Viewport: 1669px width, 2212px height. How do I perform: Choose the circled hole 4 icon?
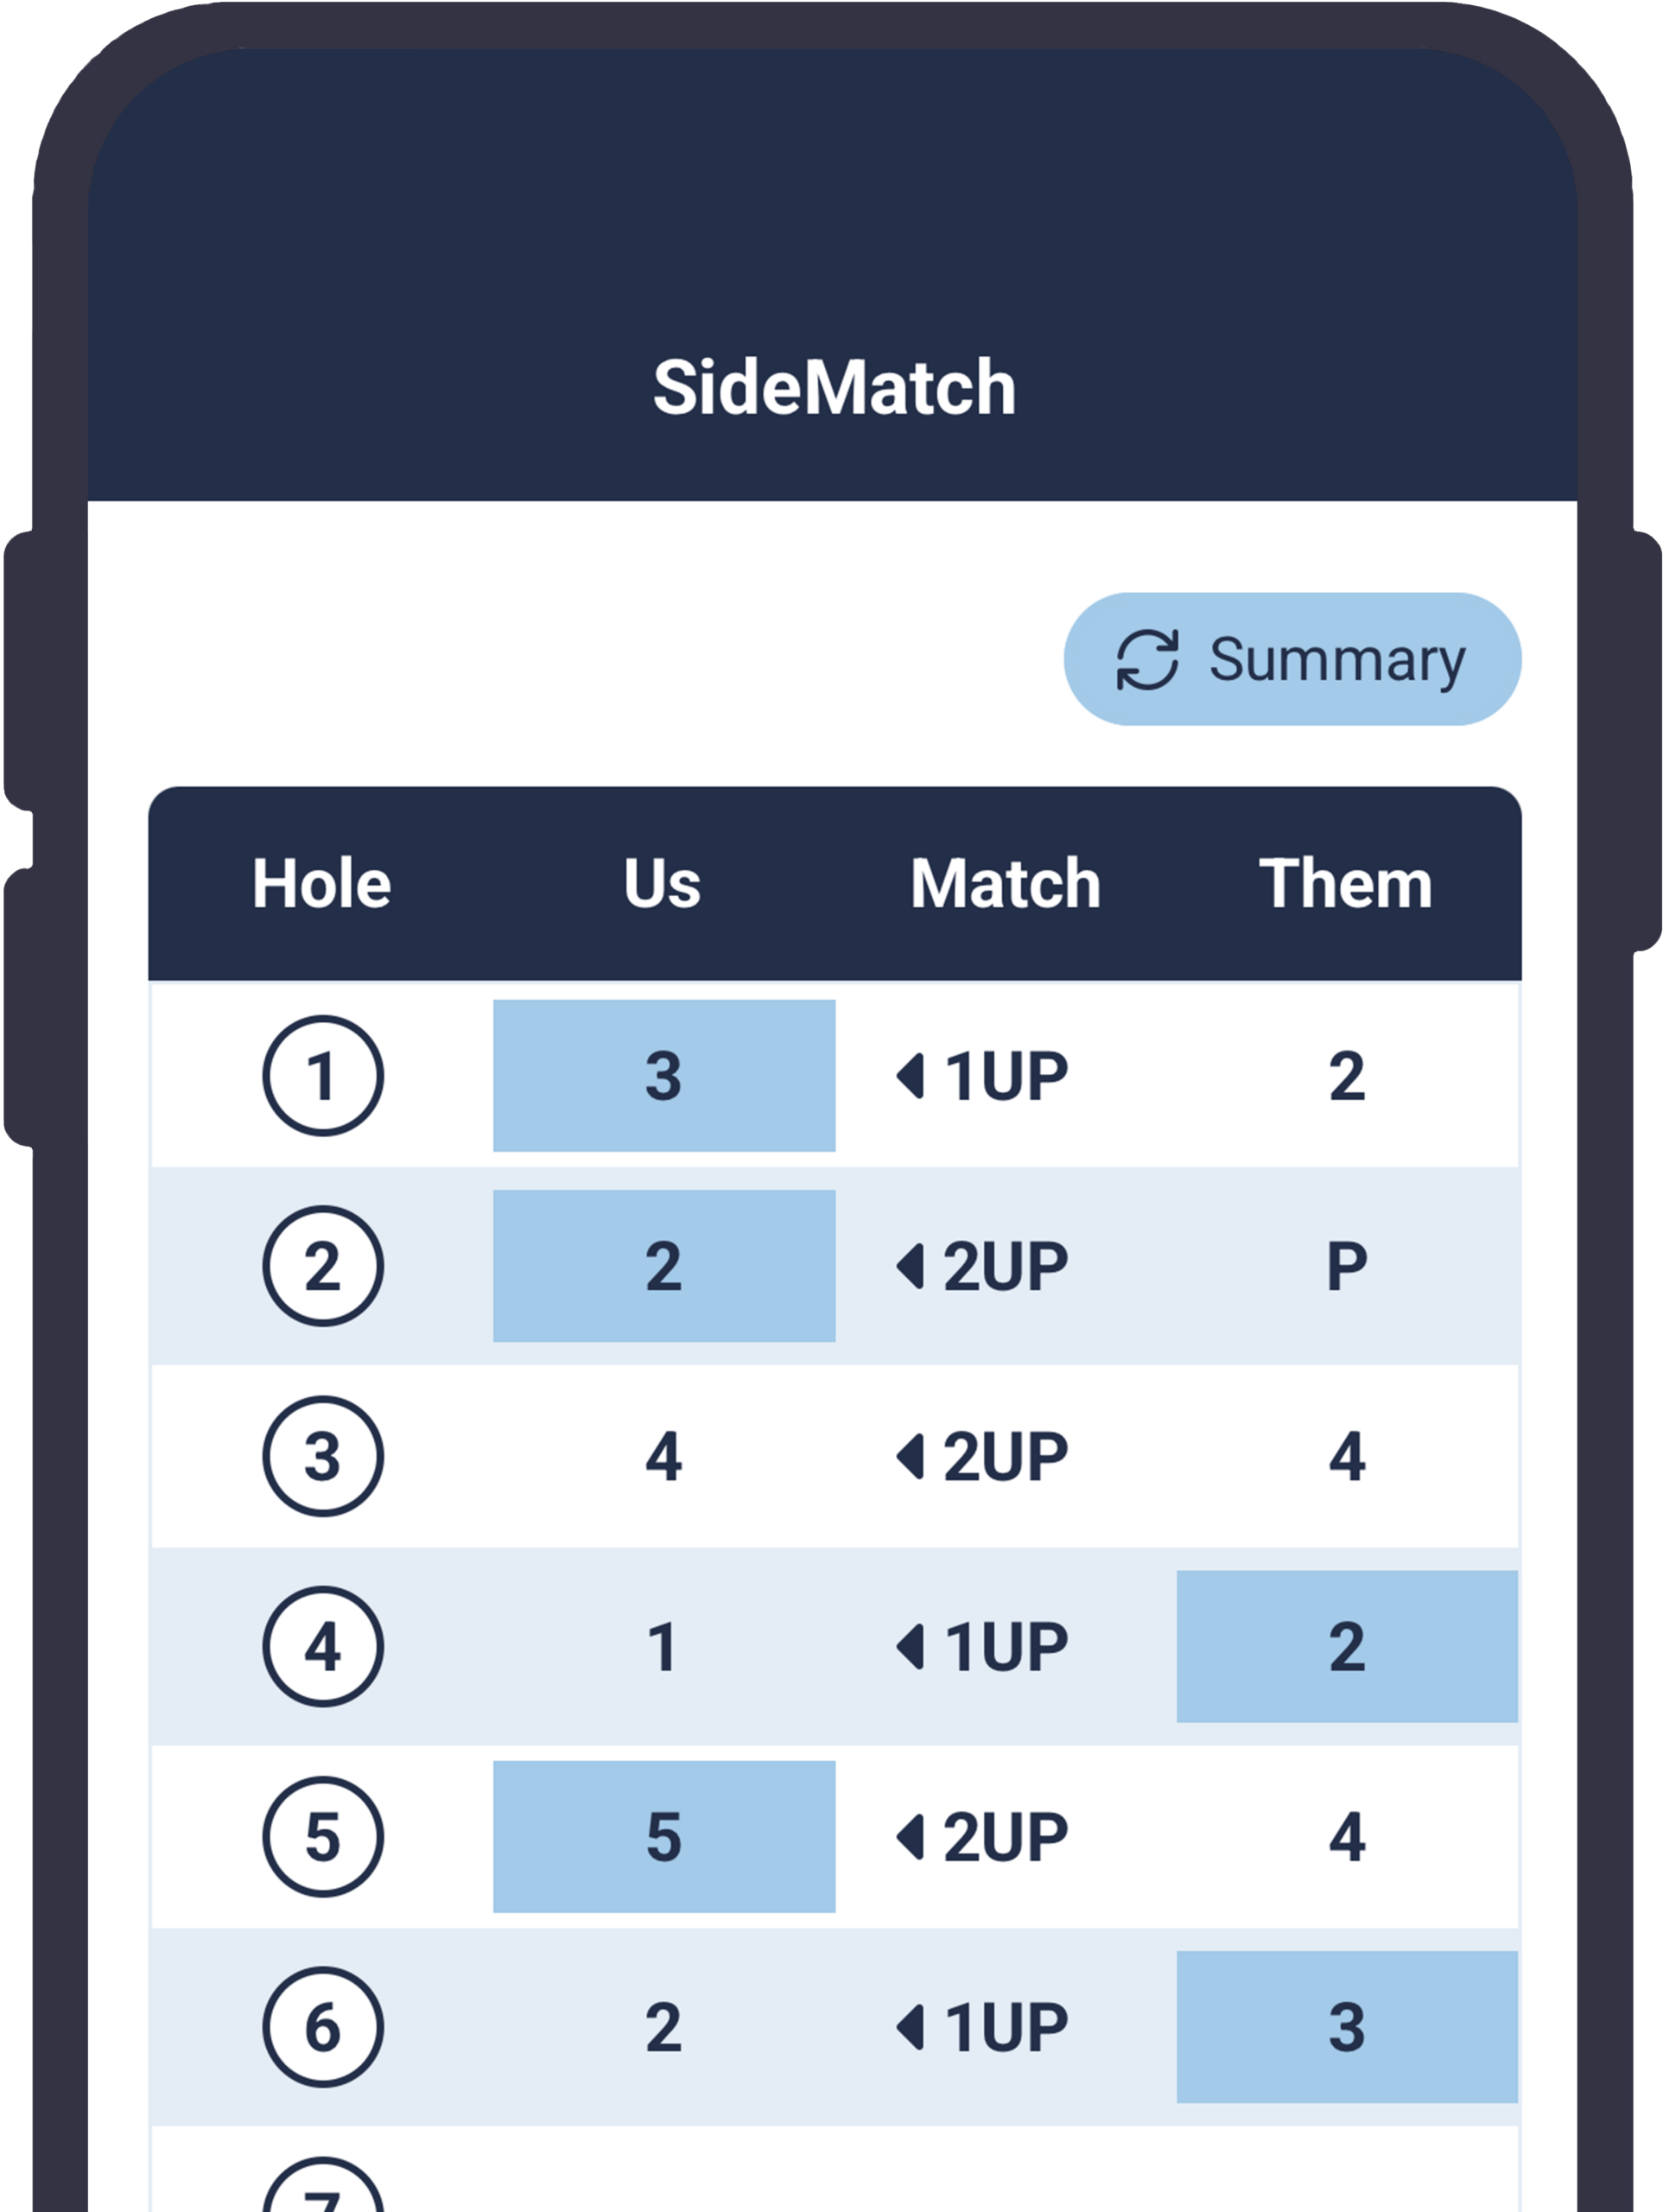coord(322,1646)
